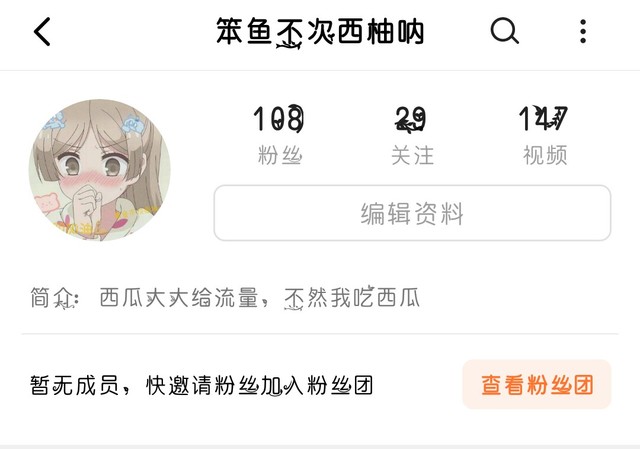Image resolution: width=640 pixels, height=449 pixels.
Task: Open the fans list via count 108
Action: pos(279,119)
